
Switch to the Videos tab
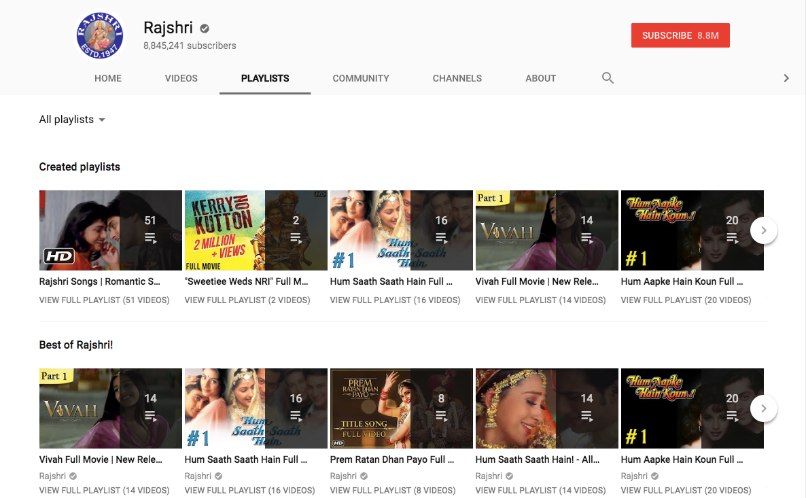pos(181,78)
